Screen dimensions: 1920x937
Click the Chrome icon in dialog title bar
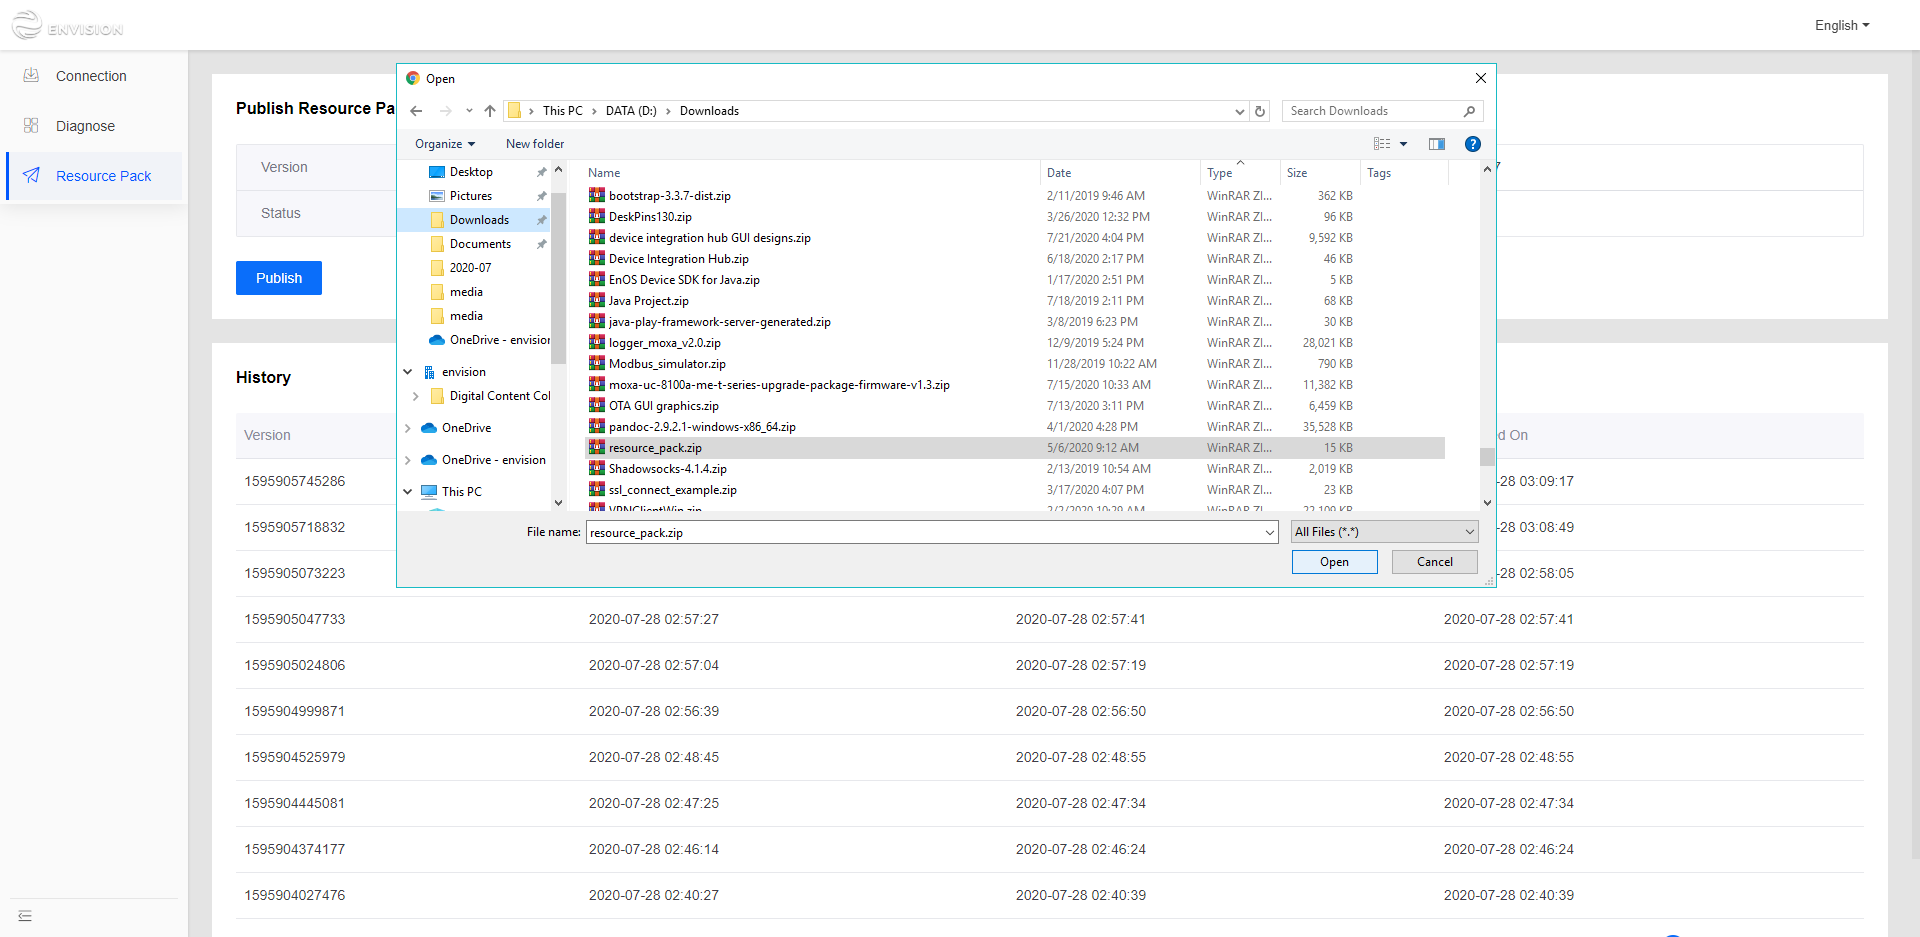(x=412, y=78)
